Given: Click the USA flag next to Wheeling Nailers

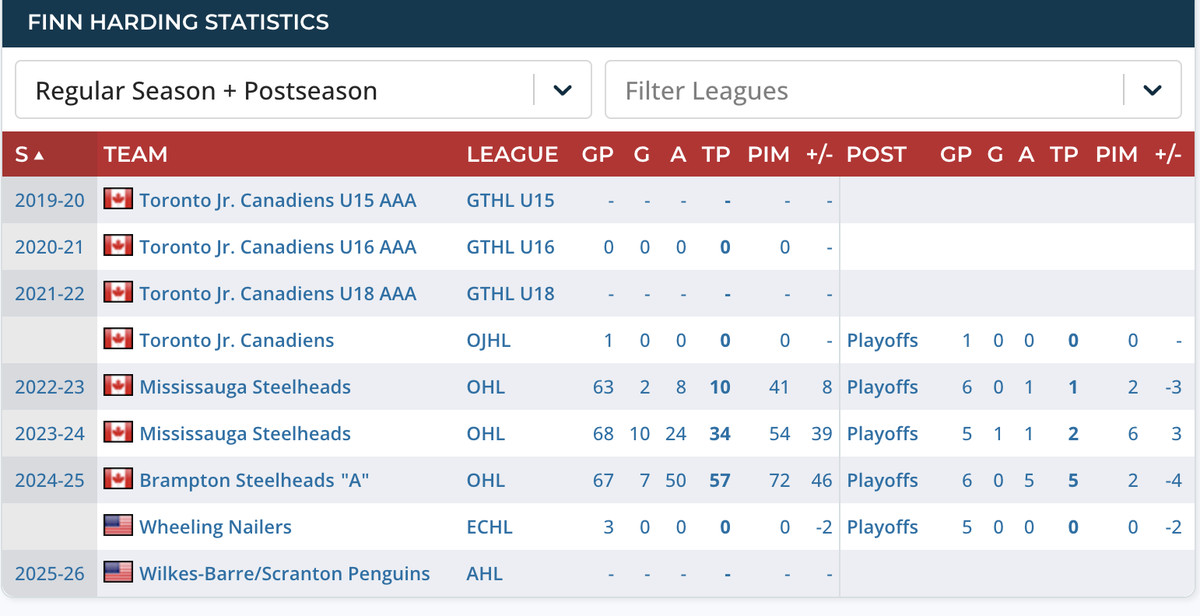Looking at the screenshot, I should tap(118, 526).
